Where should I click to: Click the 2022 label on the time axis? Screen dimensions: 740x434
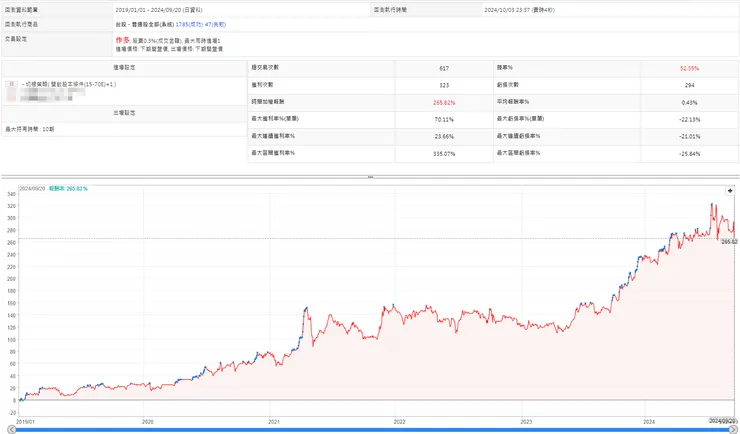[399, 422]
